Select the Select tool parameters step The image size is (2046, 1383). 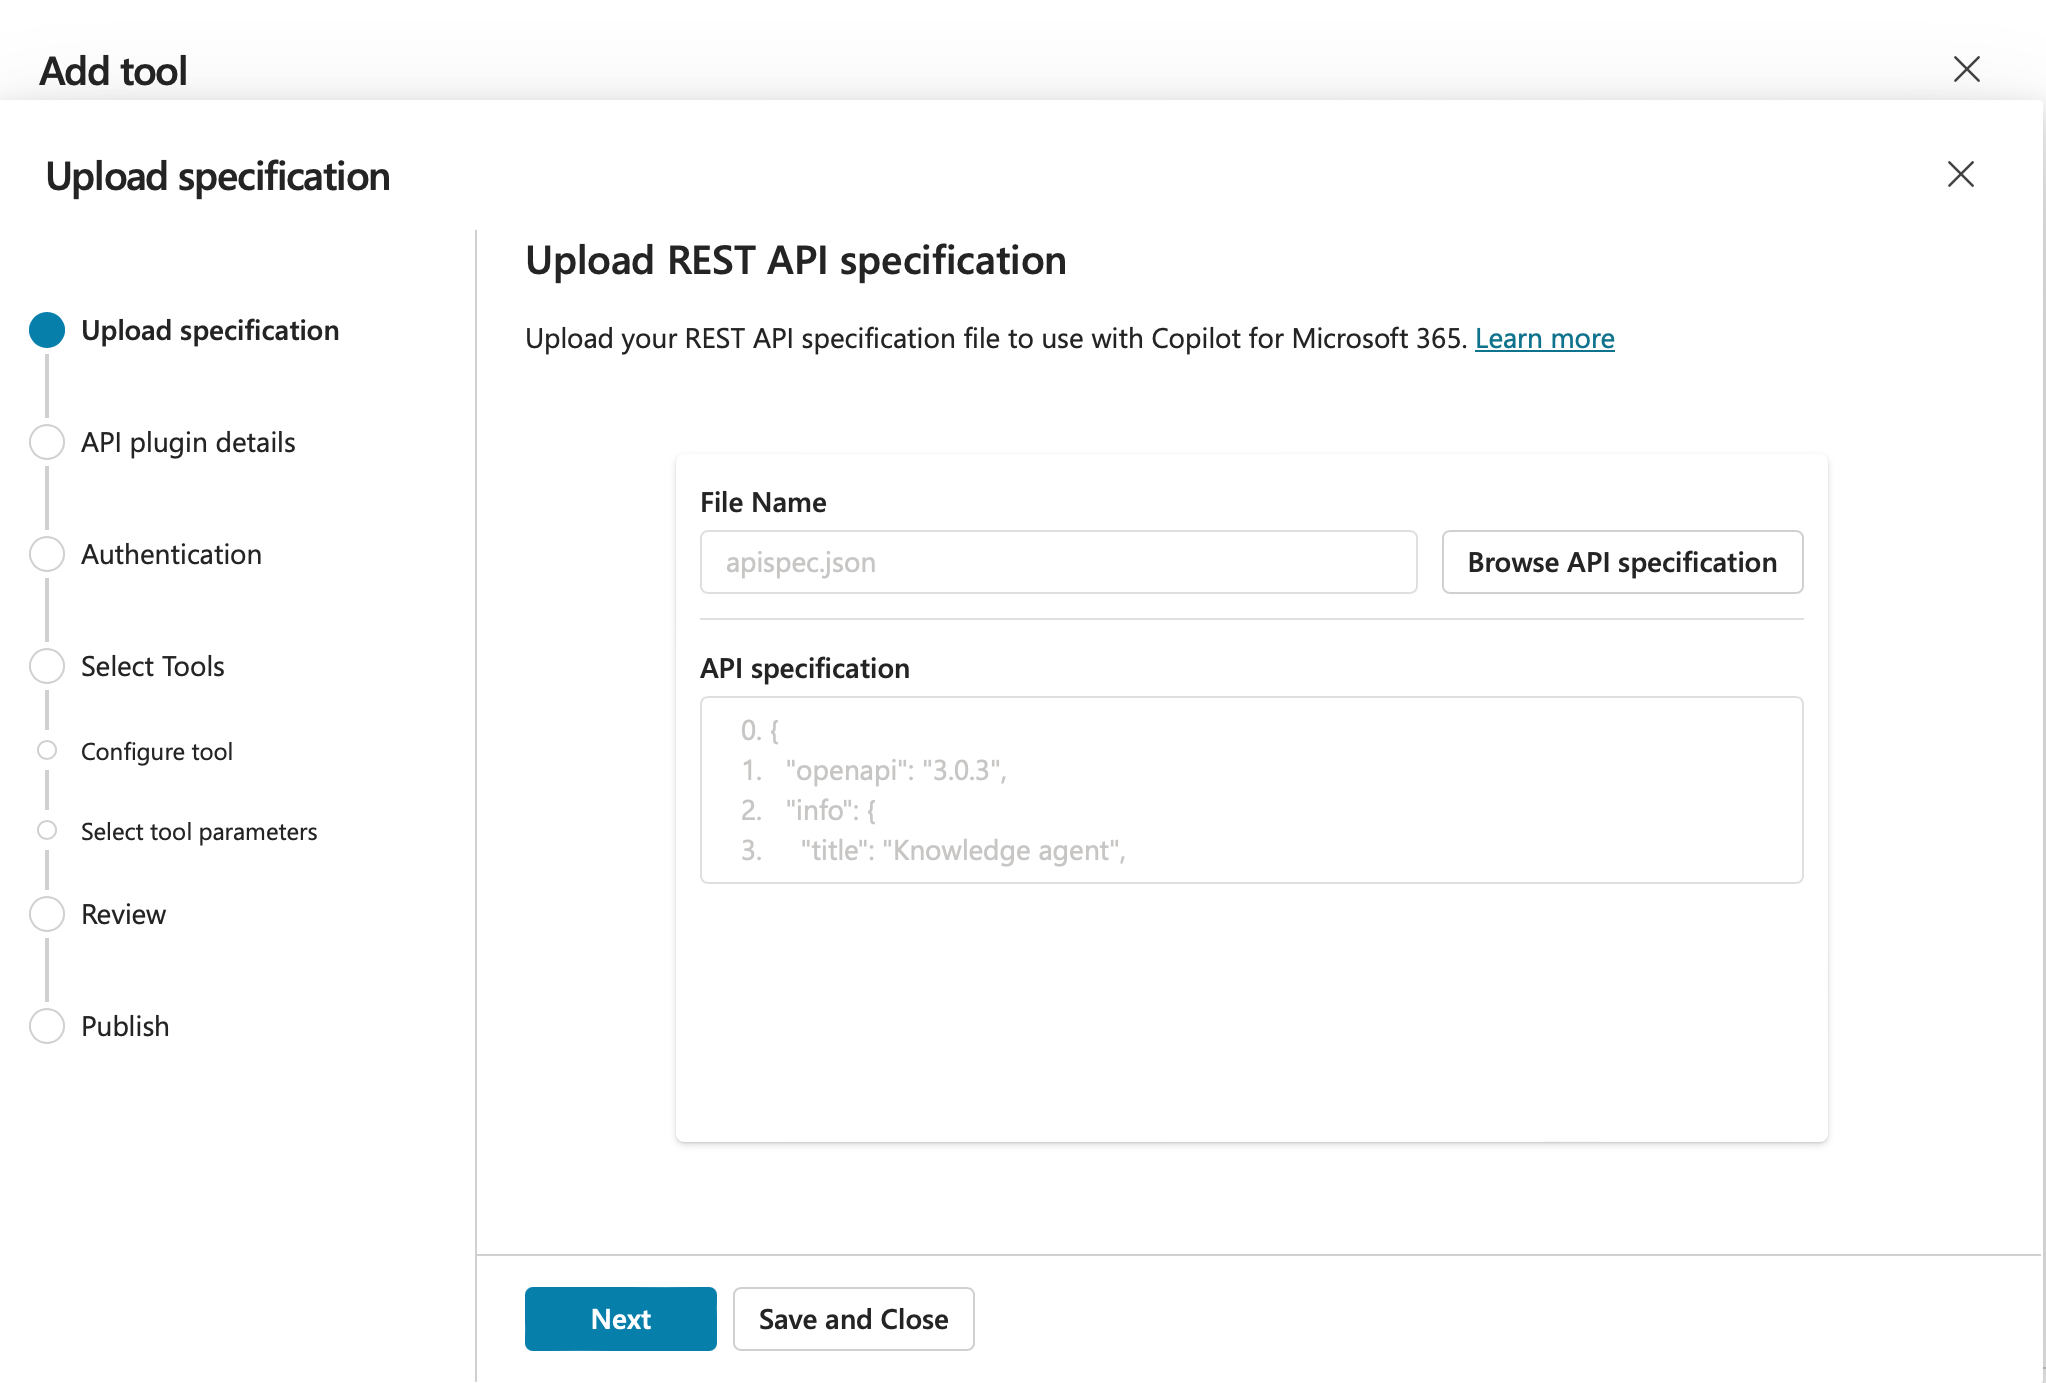46,830
